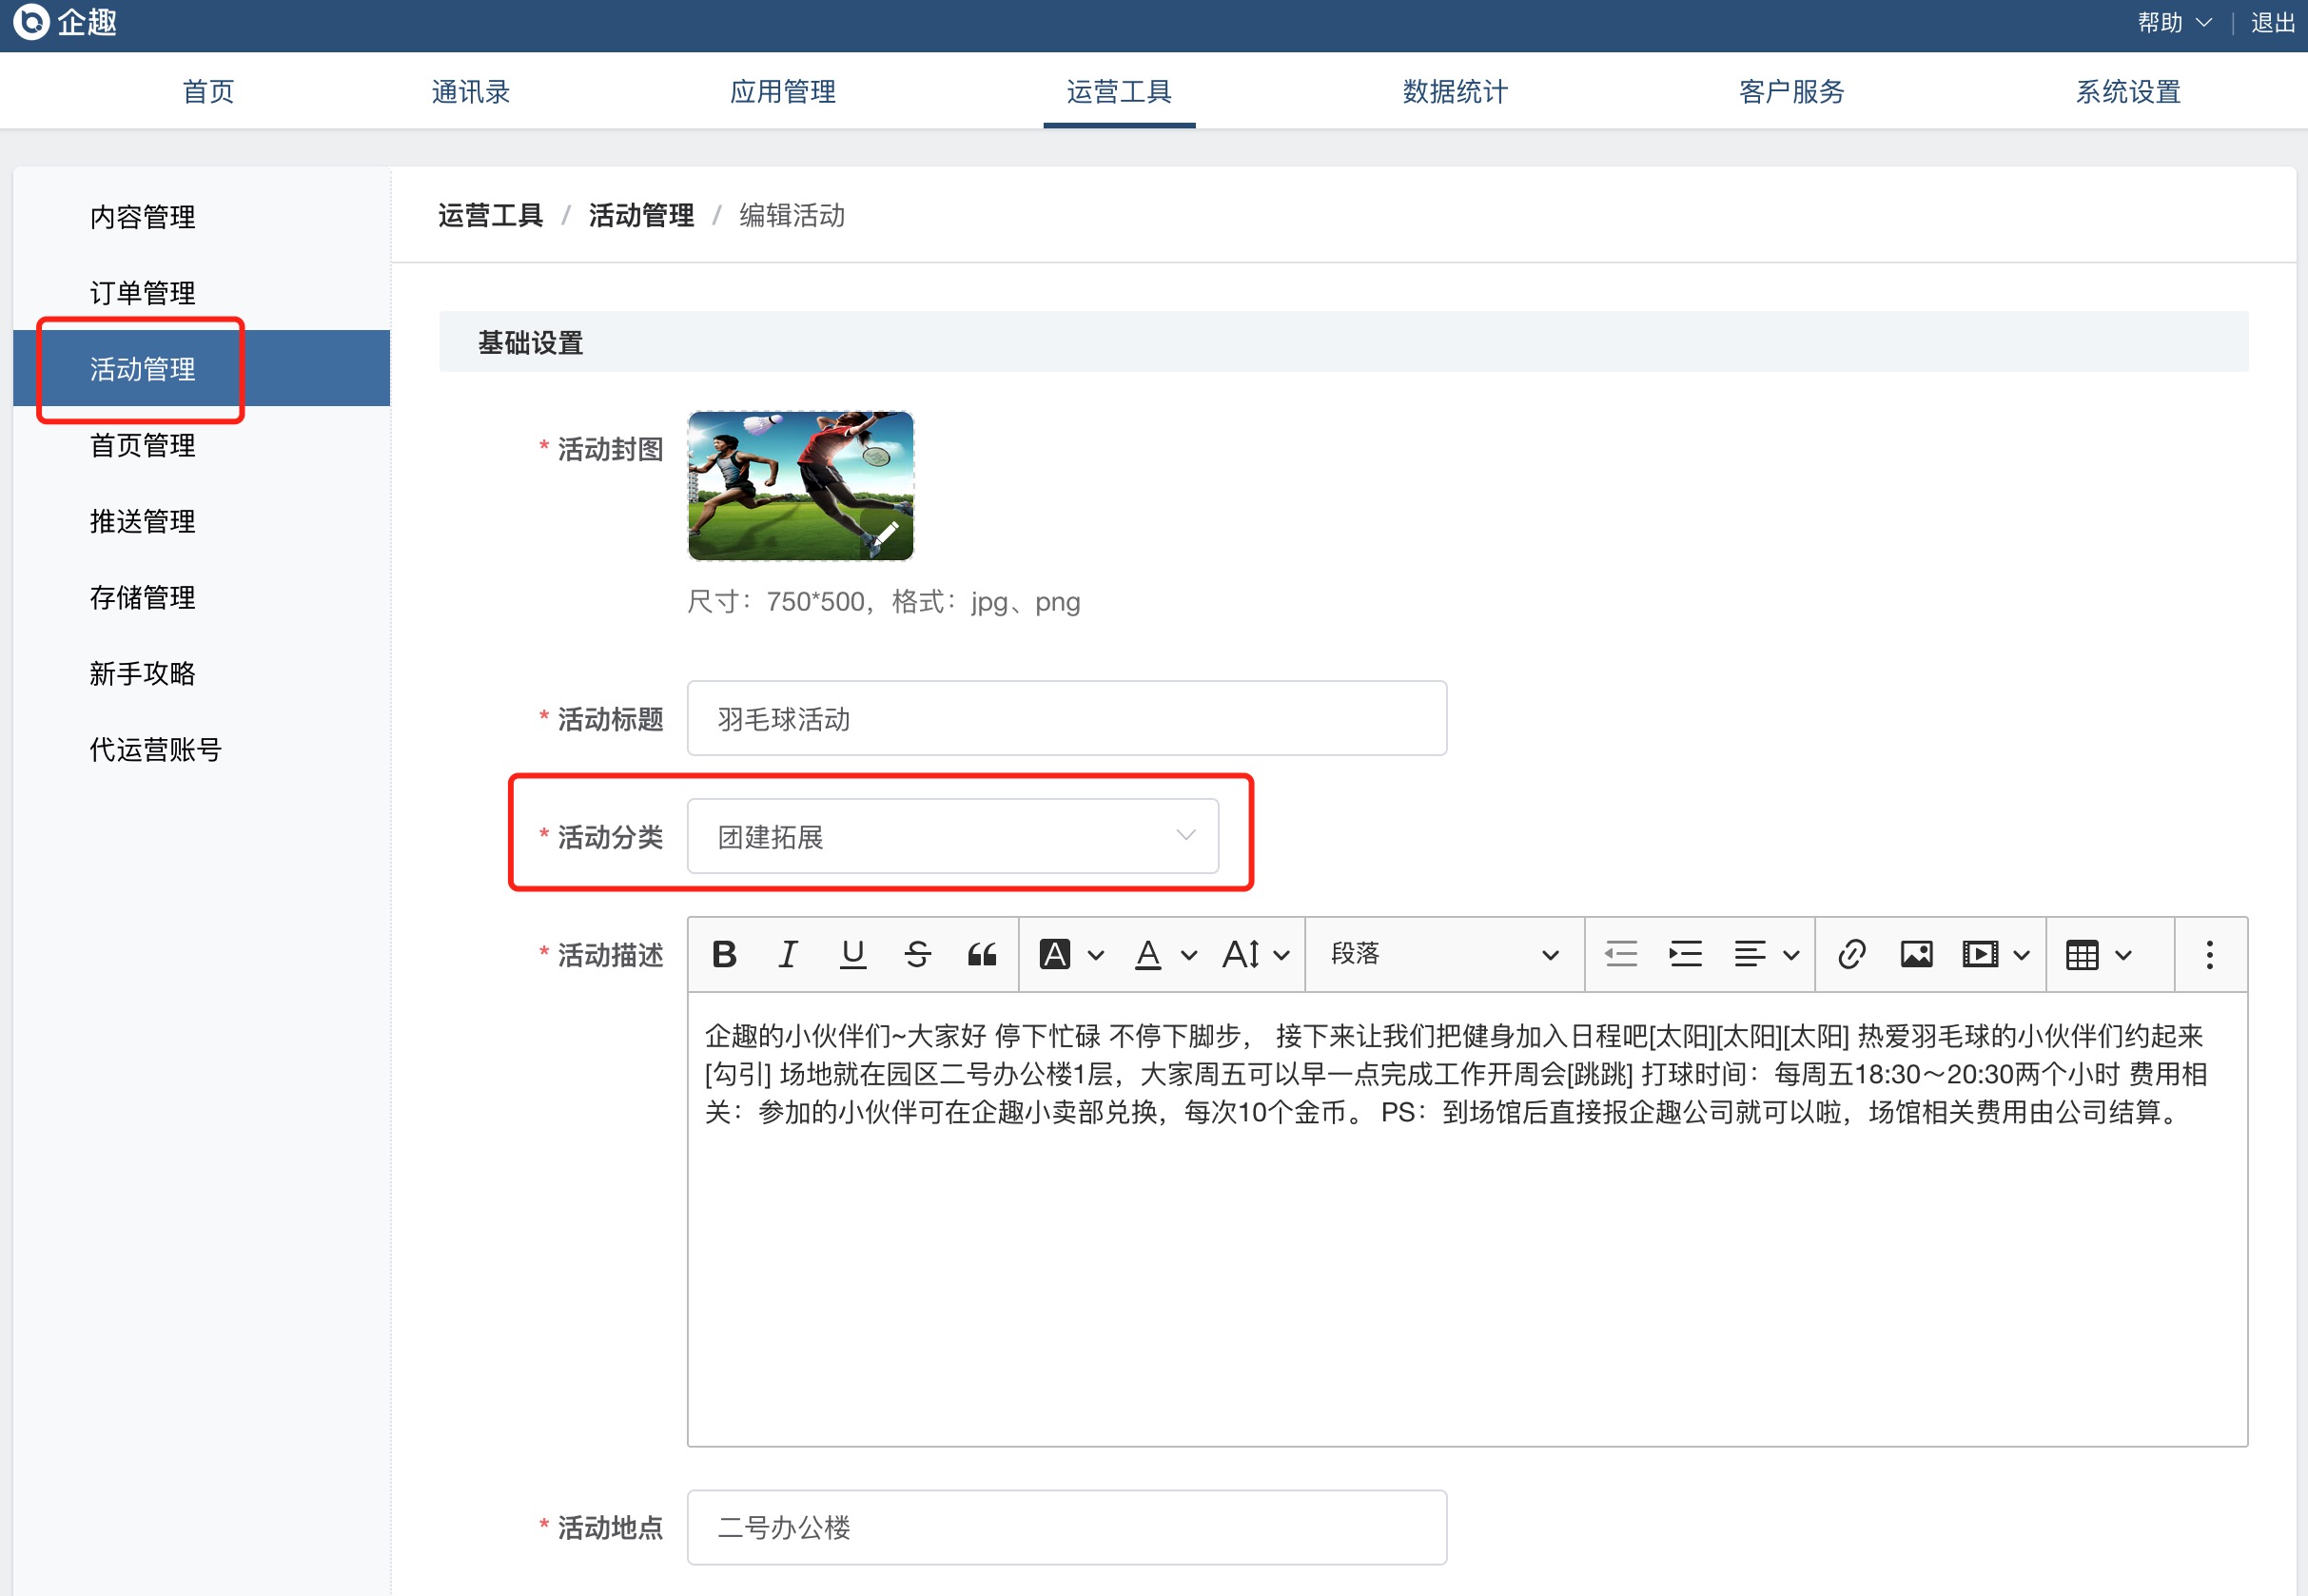Open the three-dot more options menu

pyautogui.click(x=2209, y=954)
